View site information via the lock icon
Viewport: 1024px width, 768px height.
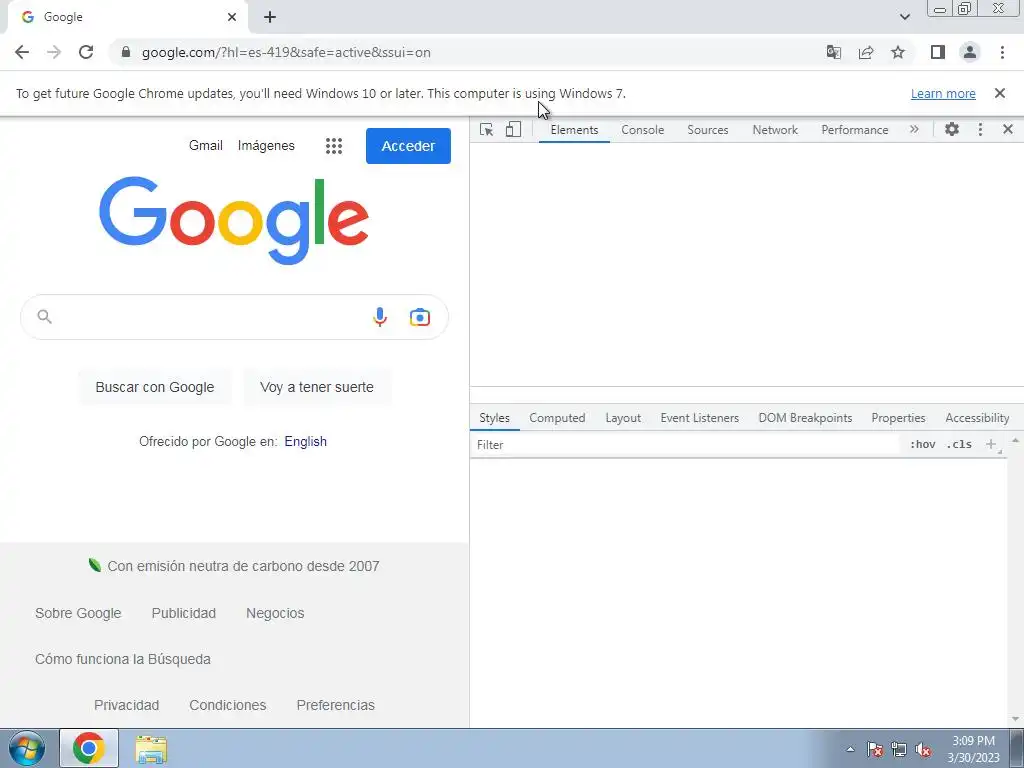pyautogui.click(x=127, y=52)
